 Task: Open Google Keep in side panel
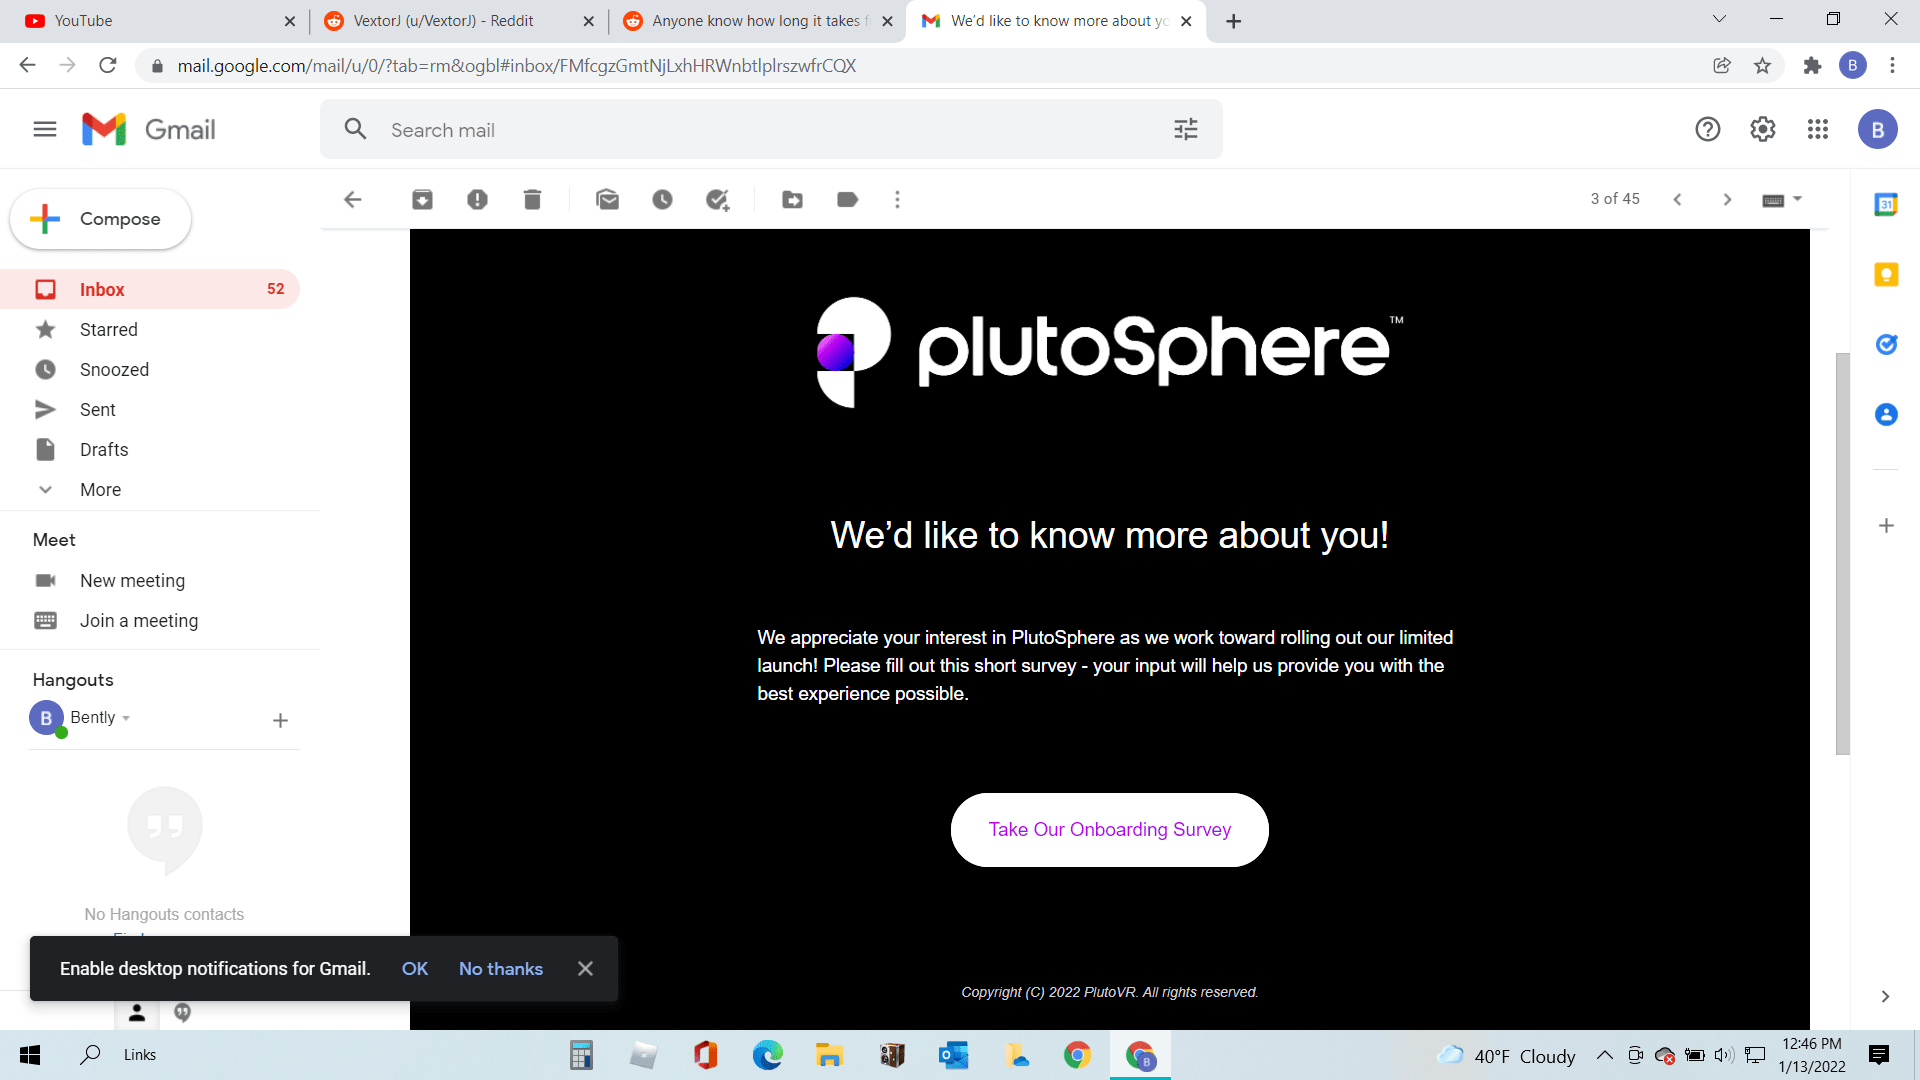click(1886, 275)
